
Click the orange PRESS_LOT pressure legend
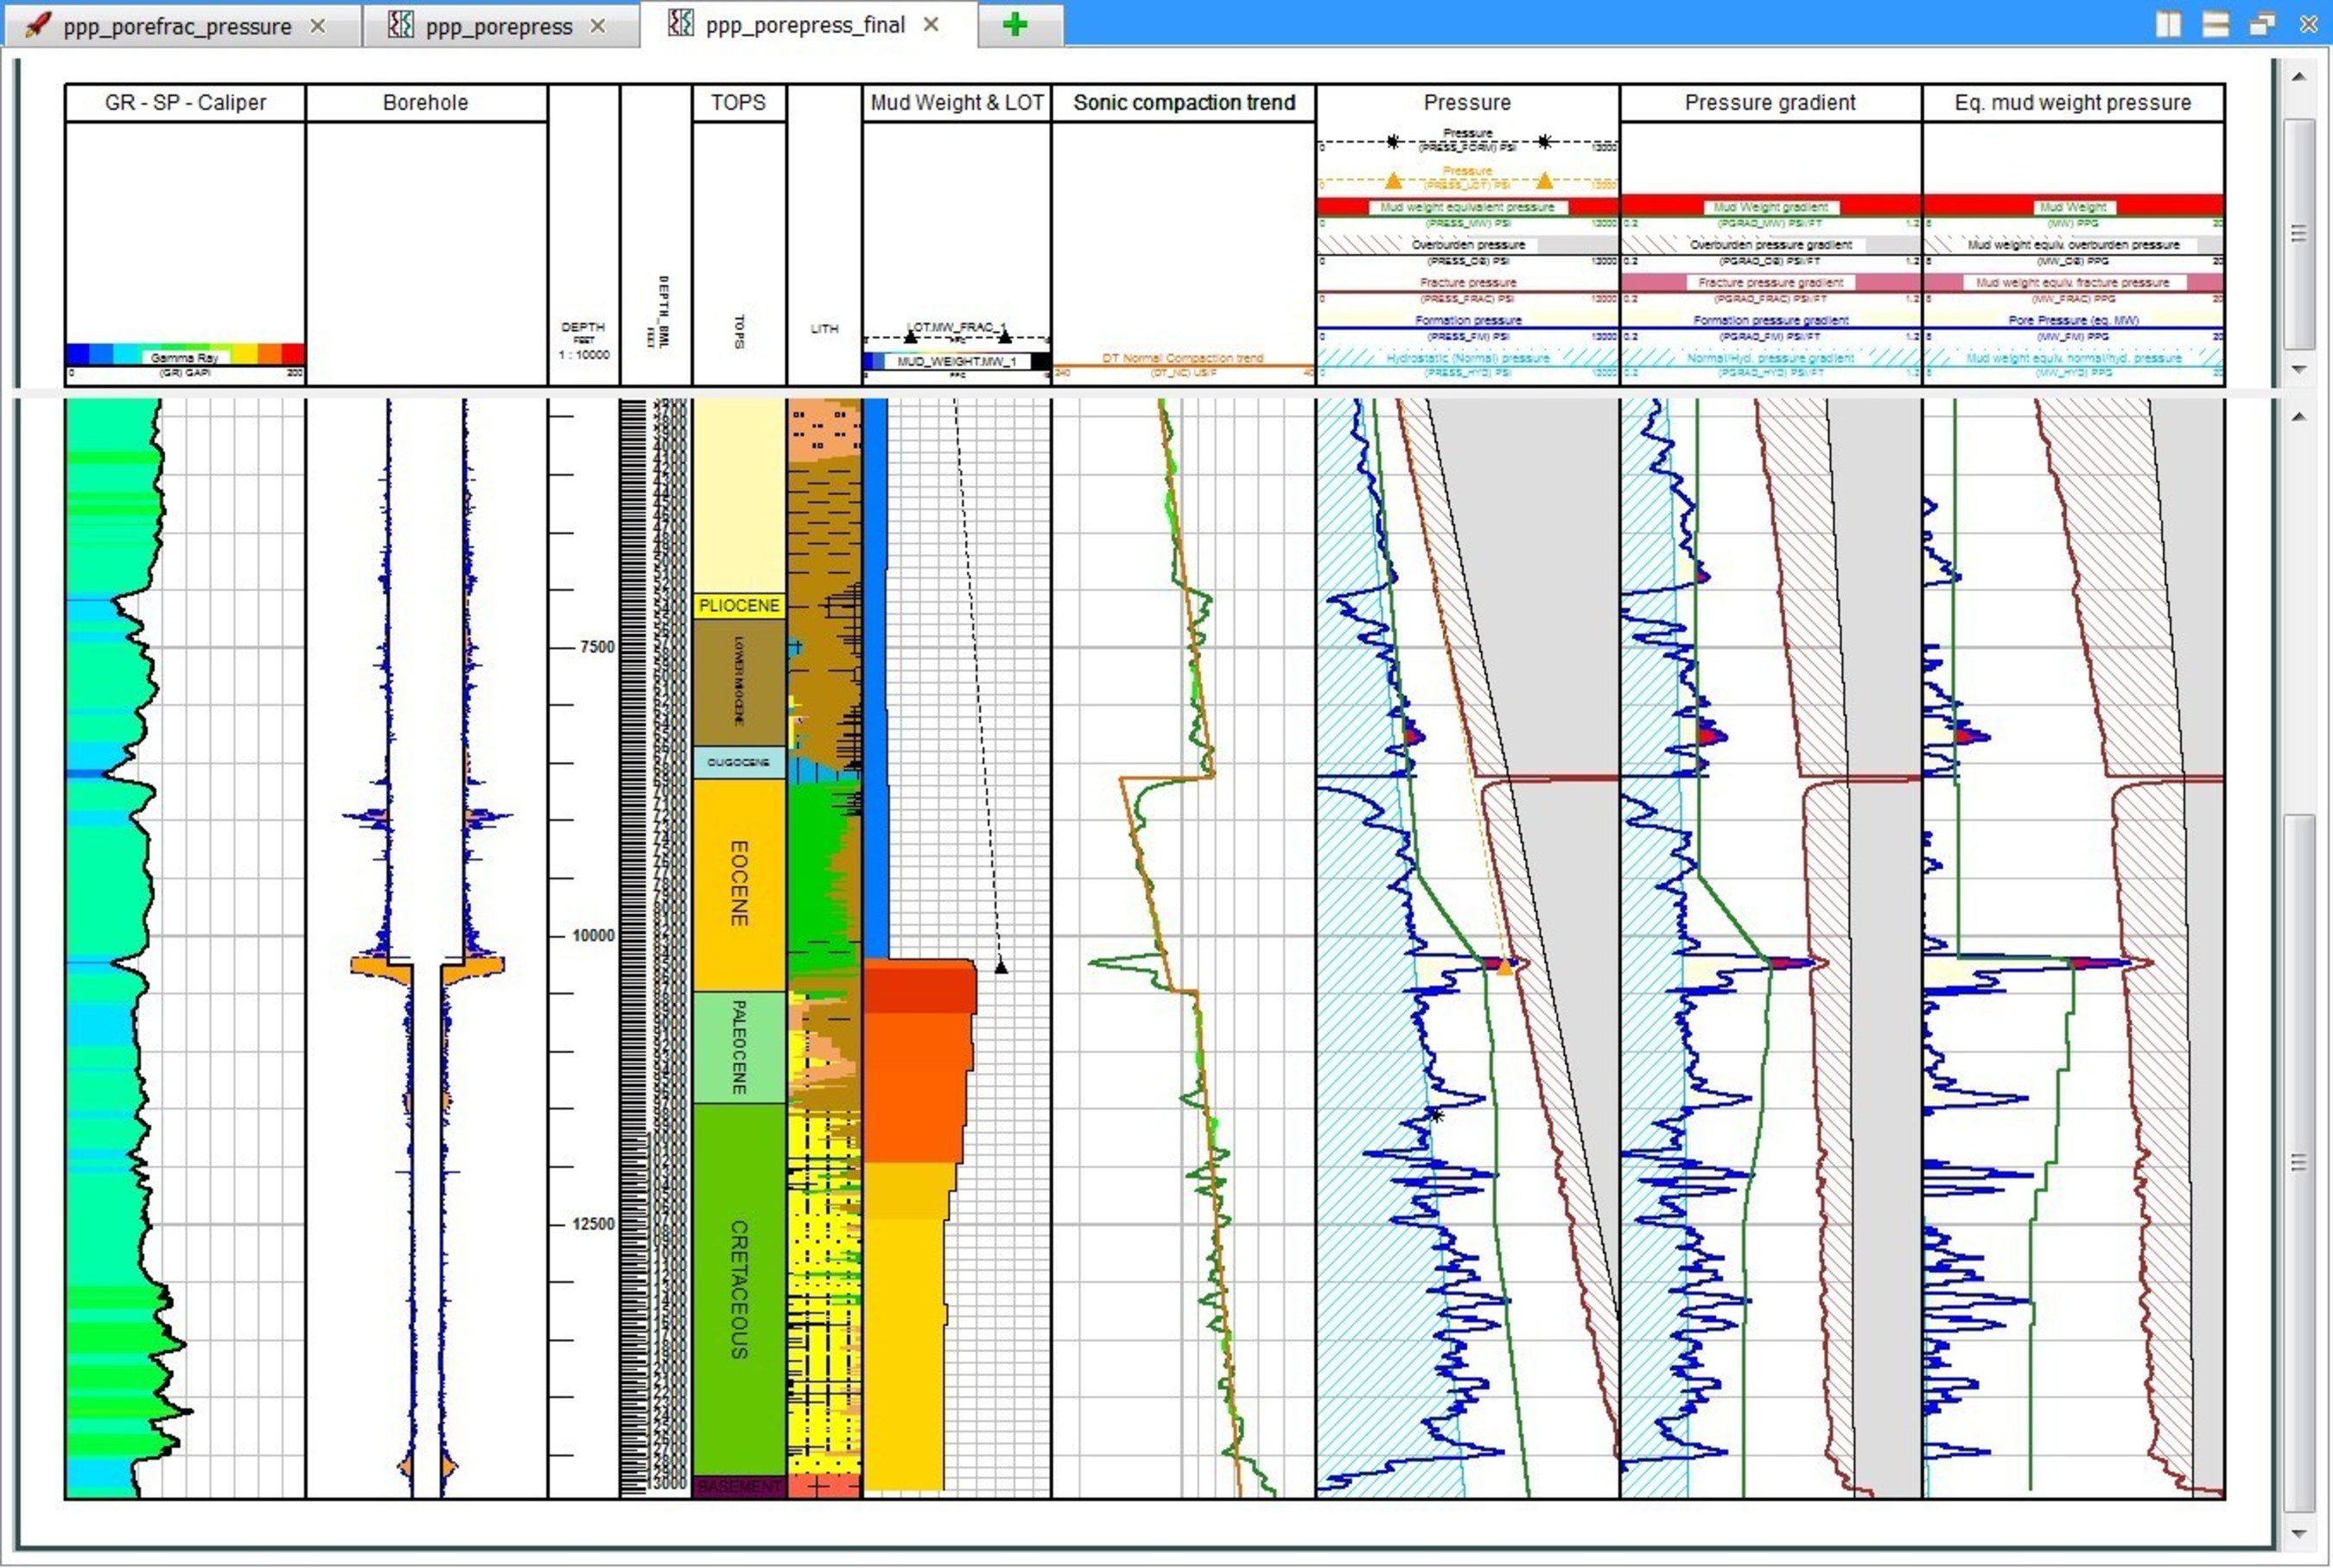click(x=1467, y=178)
